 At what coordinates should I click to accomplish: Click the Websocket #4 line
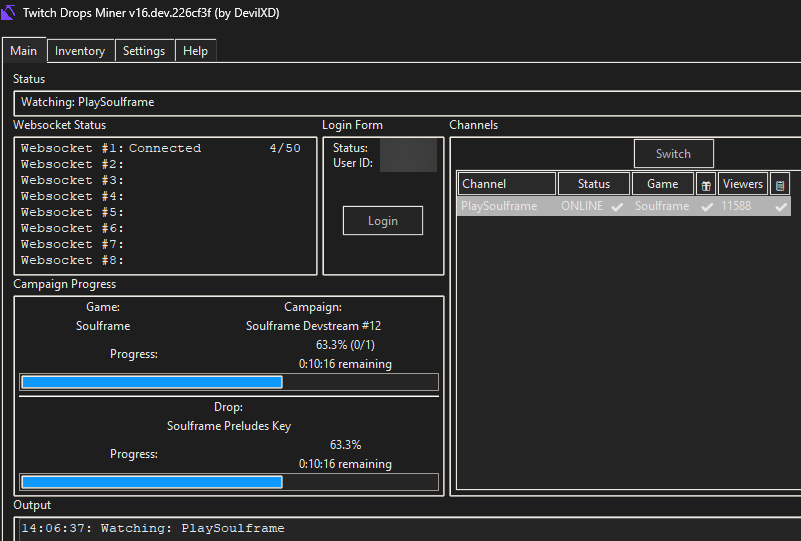tap(72, 196)
